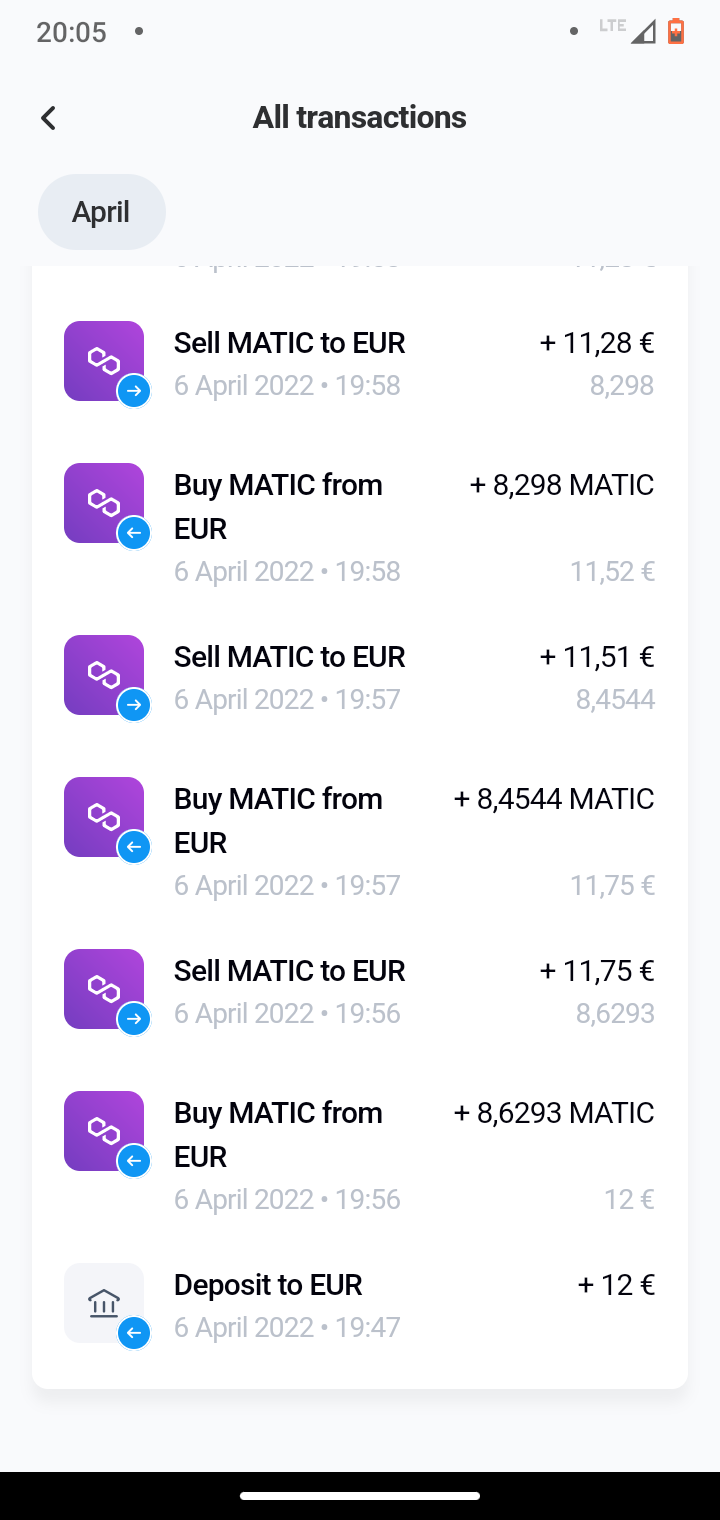Tap the bank icon for Deposit to EUR
The height and width of the screenshot is (1520, 720).
[x=104, y=1303]
